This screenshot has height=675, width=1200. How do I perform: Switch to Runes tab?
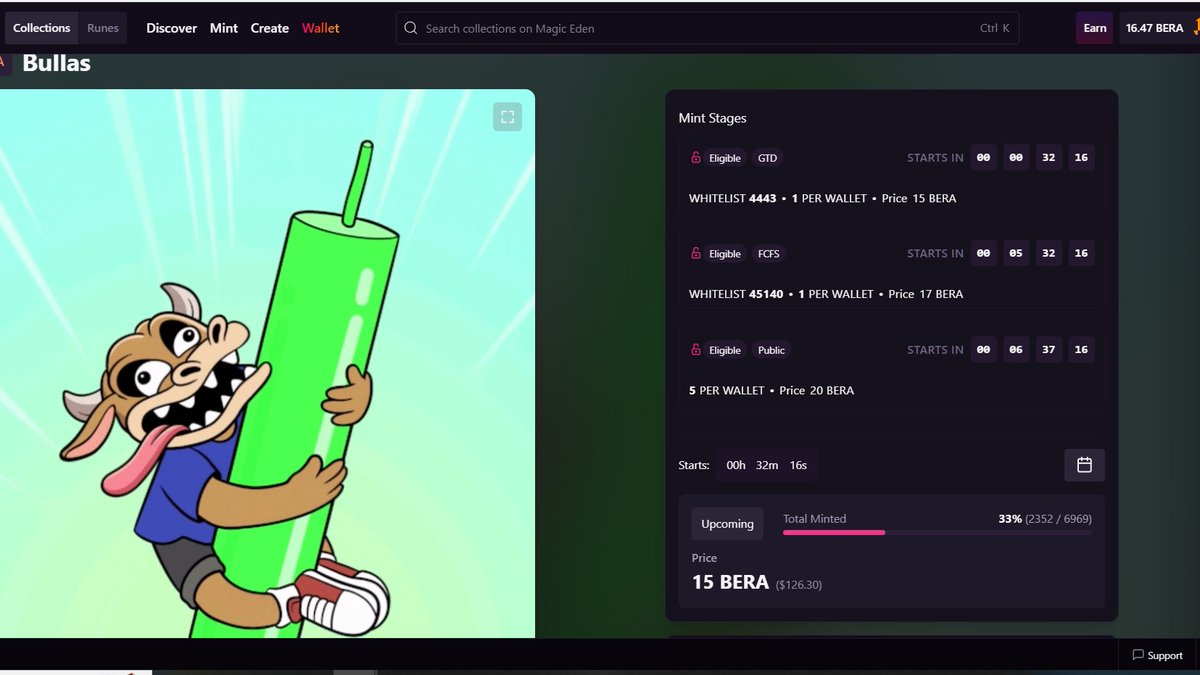click(x=103, y=28)
